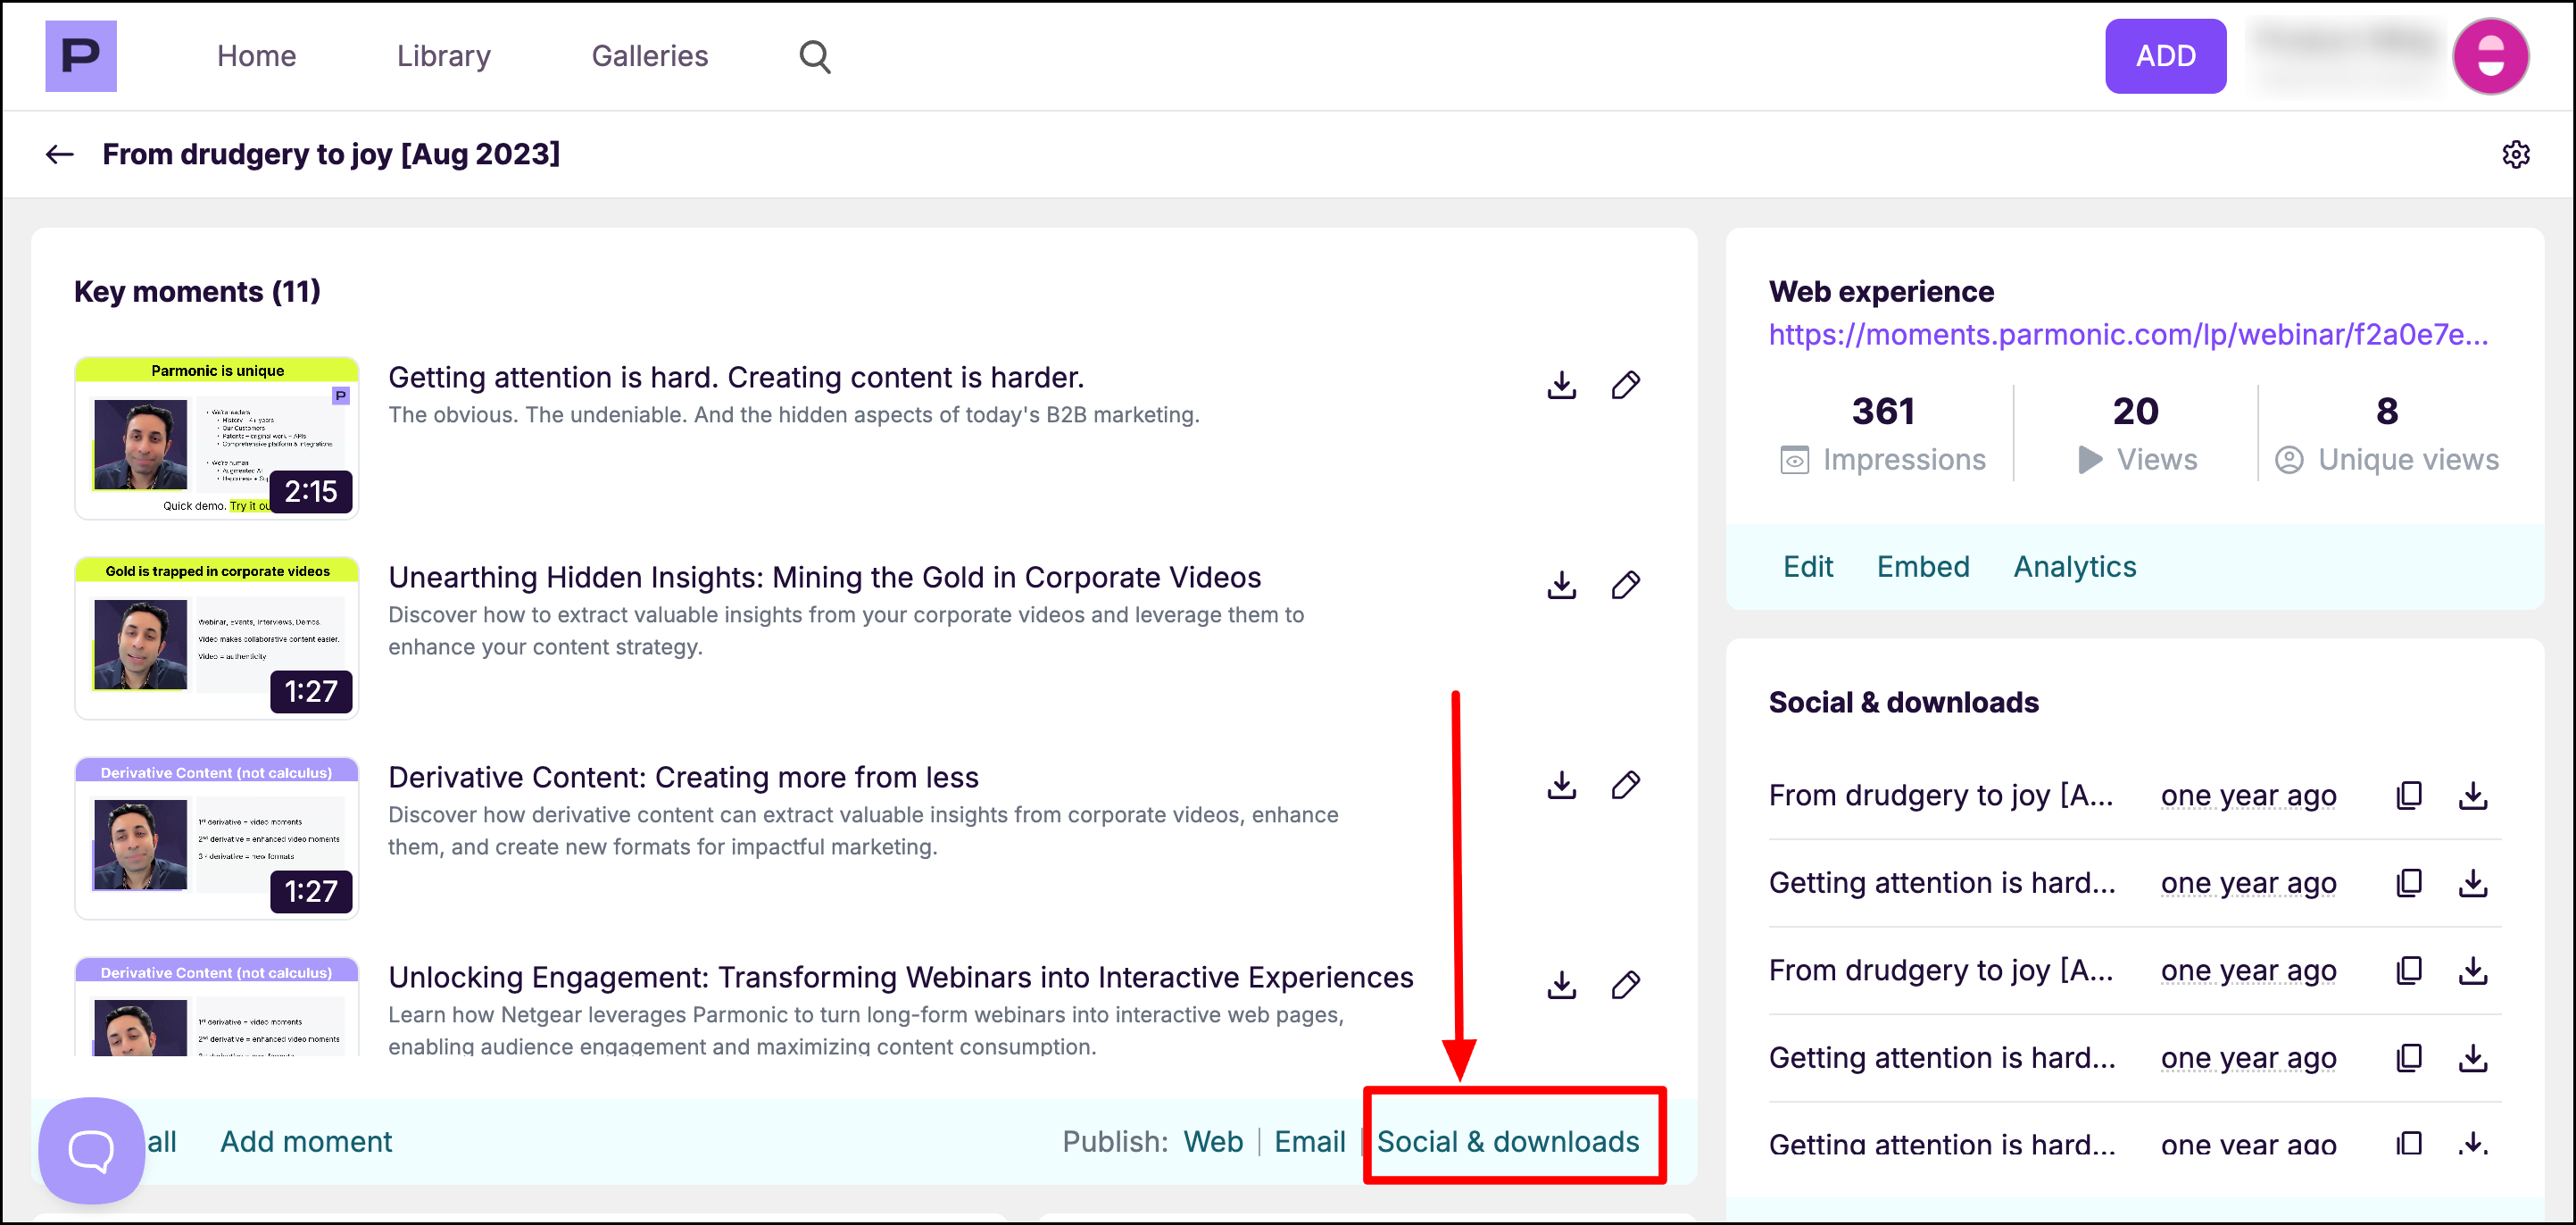The image size is (2576, 1225).
Task: Download 'Derivative Content' moment
Action: pyautogui.click(x=1561, y=785)
